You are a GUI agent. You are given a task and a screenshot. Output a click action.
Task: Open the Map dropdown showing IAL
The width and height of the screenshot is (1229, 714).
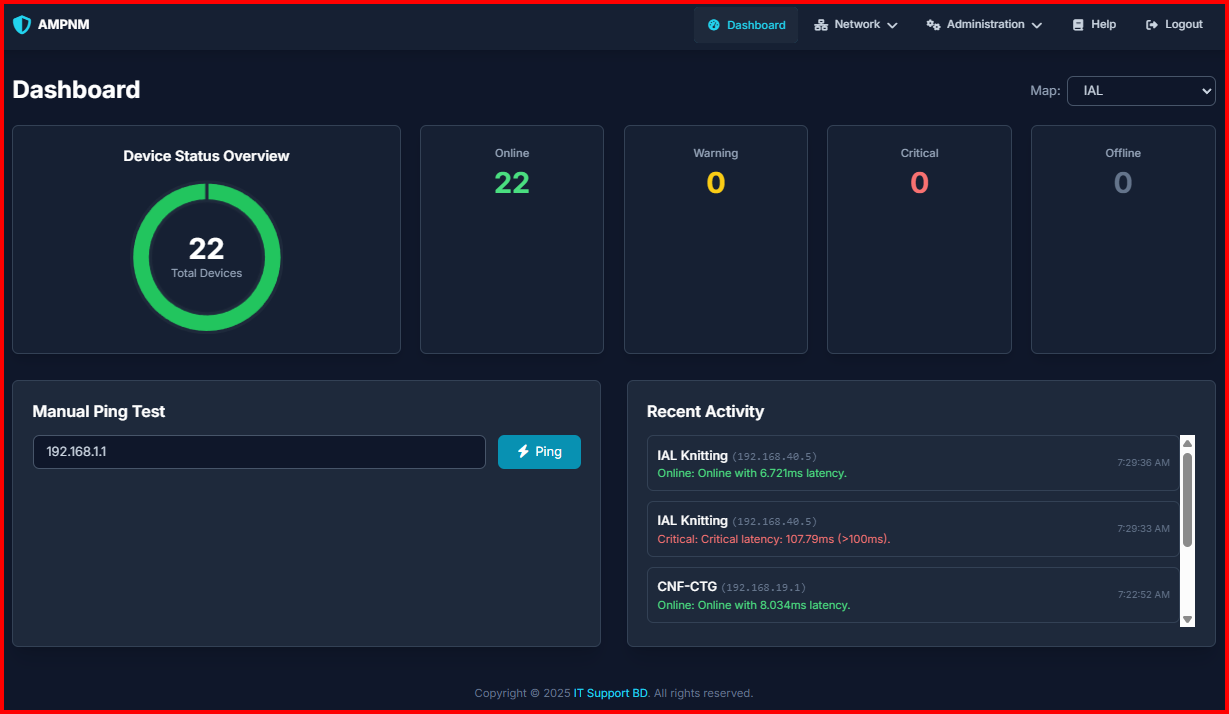tap(1141, 91)
